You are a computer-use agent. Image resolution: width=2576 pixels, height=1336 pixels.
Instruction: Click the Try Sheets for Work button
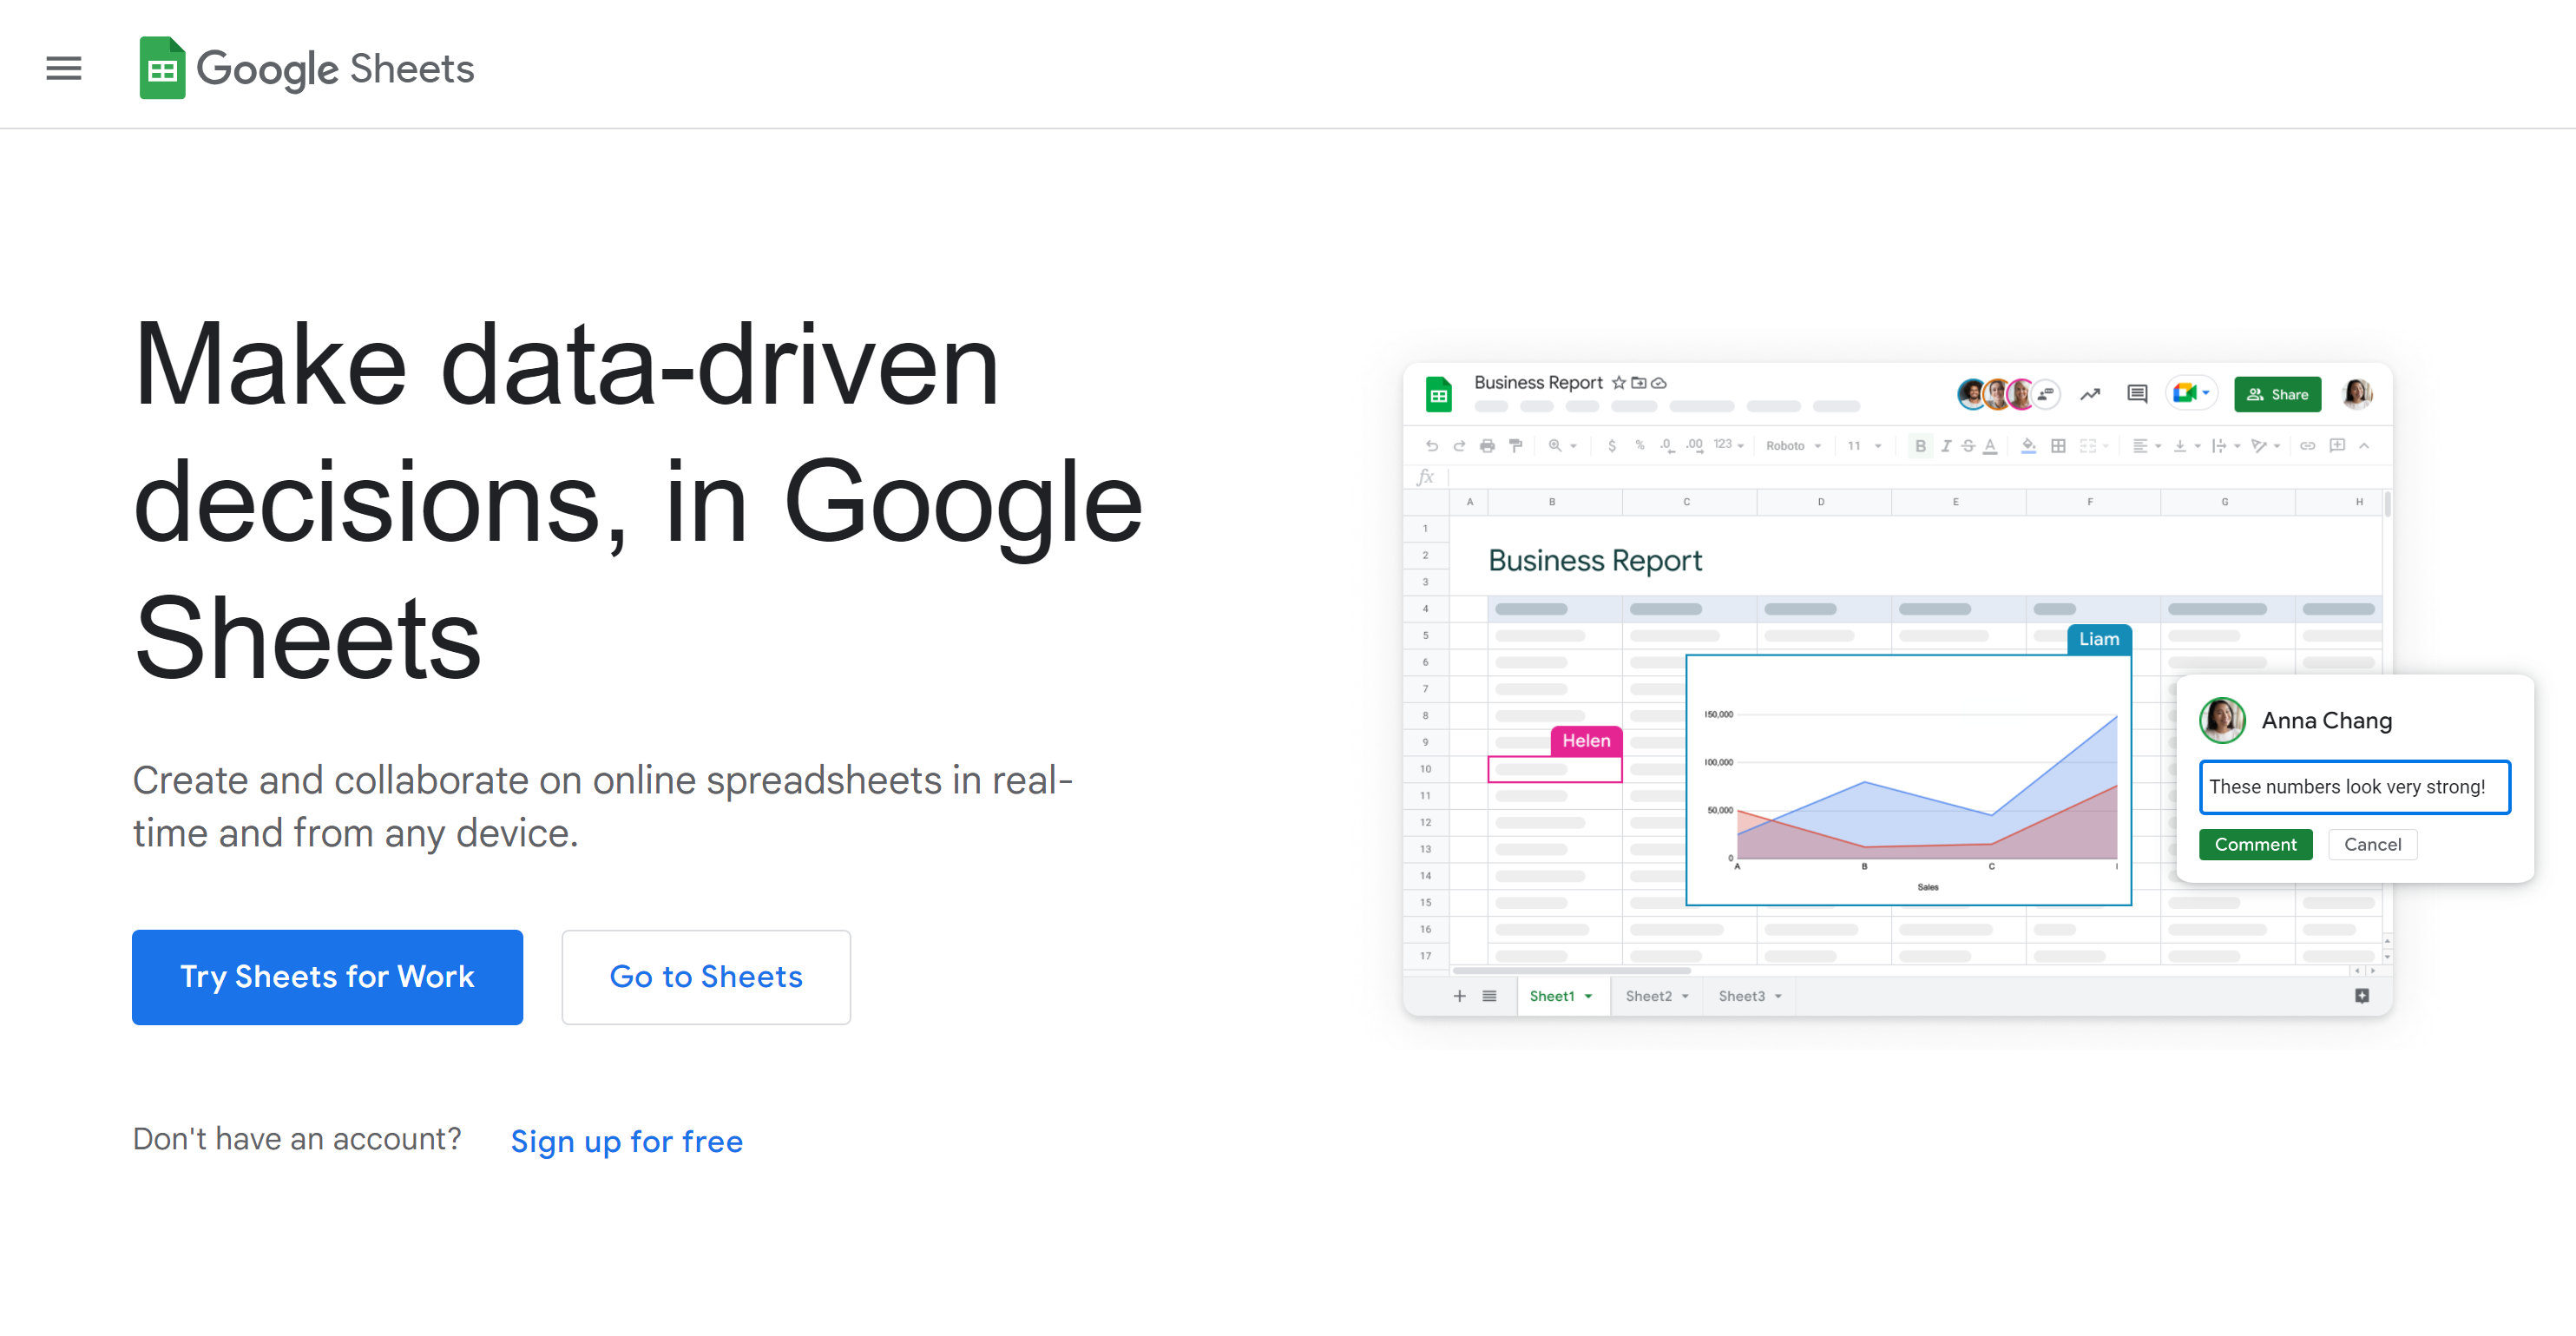click(x=327, y=977)
